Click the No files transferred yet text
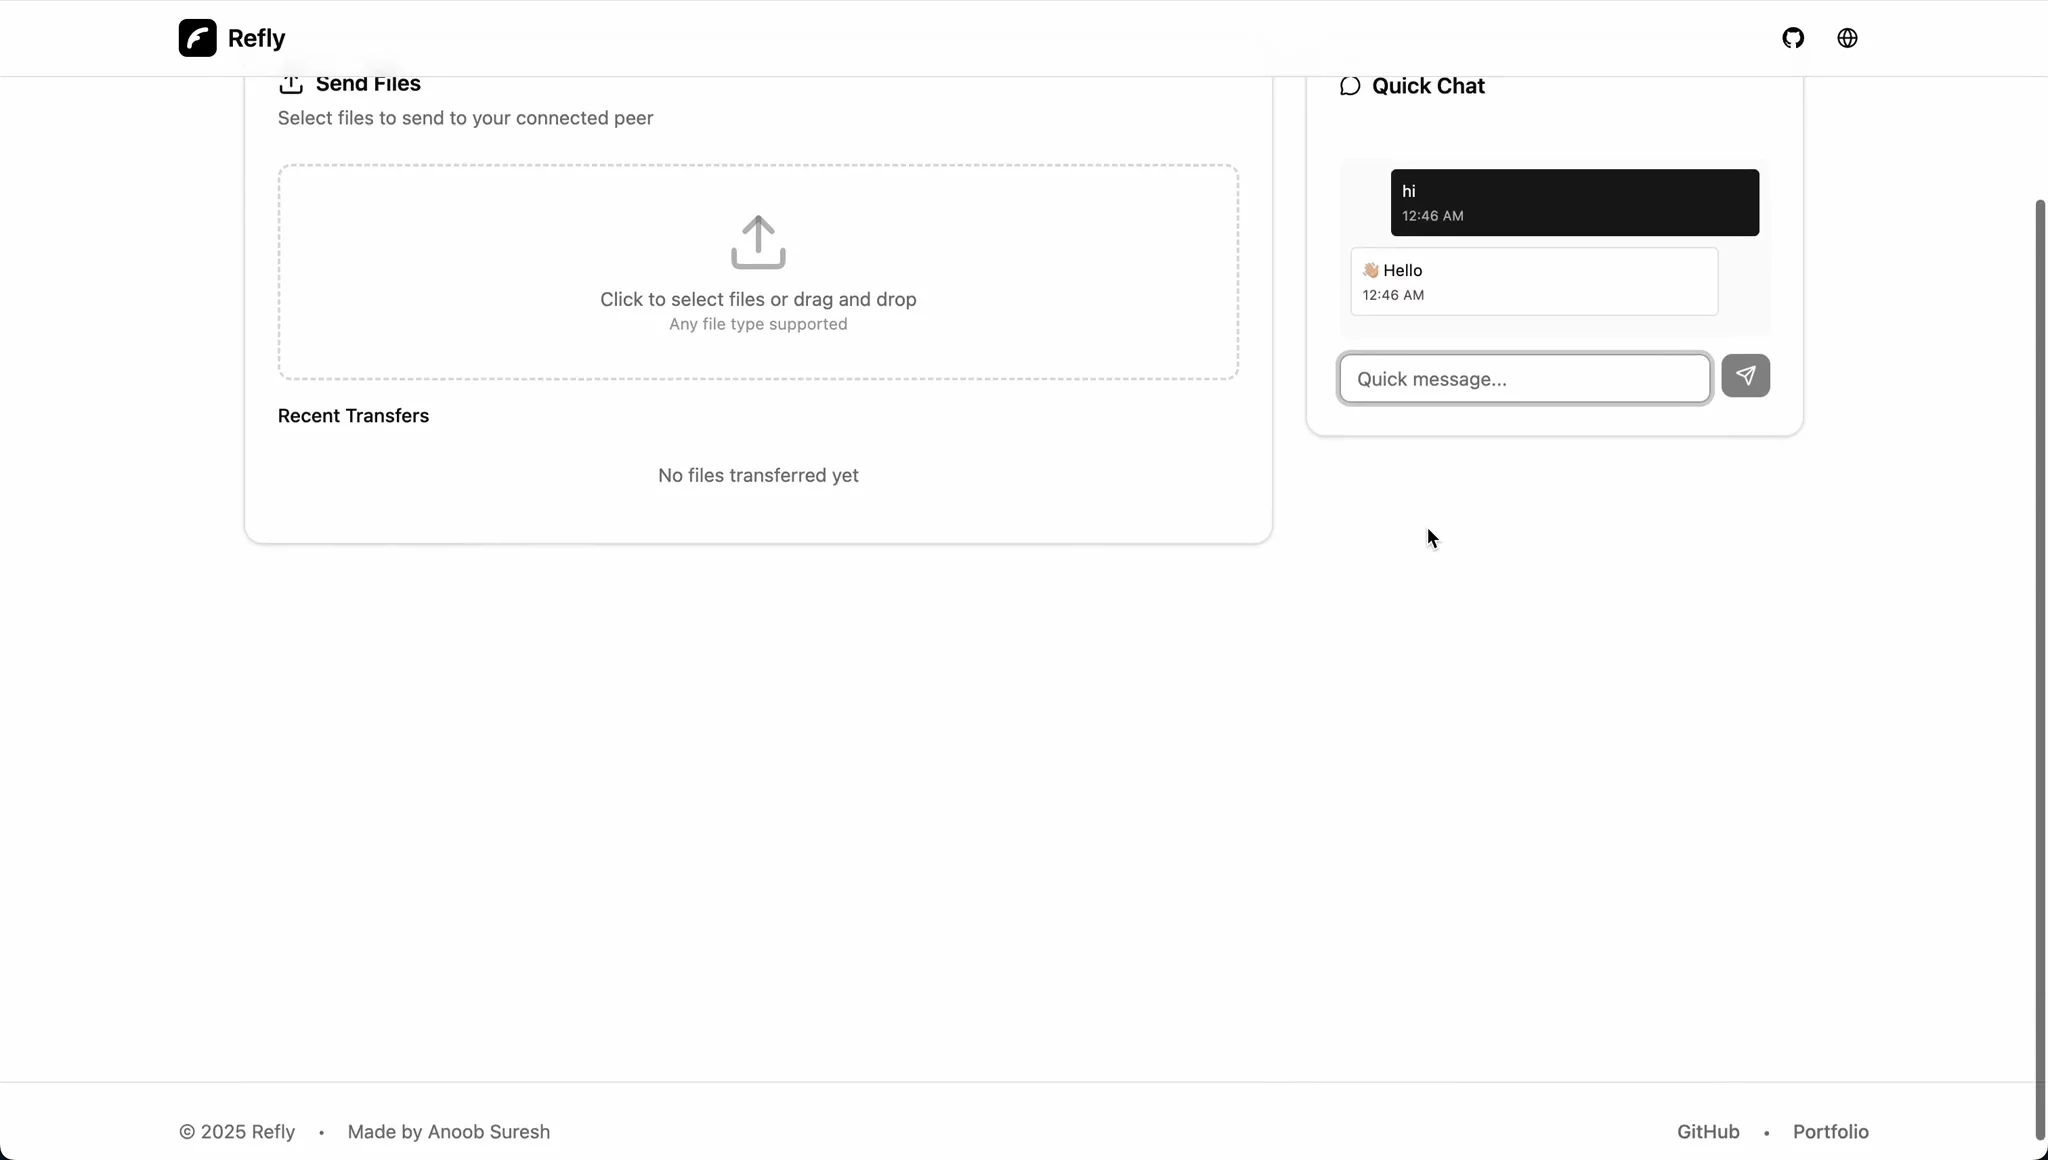Screen dimensions: 2048x1160 tap(757, 475)
